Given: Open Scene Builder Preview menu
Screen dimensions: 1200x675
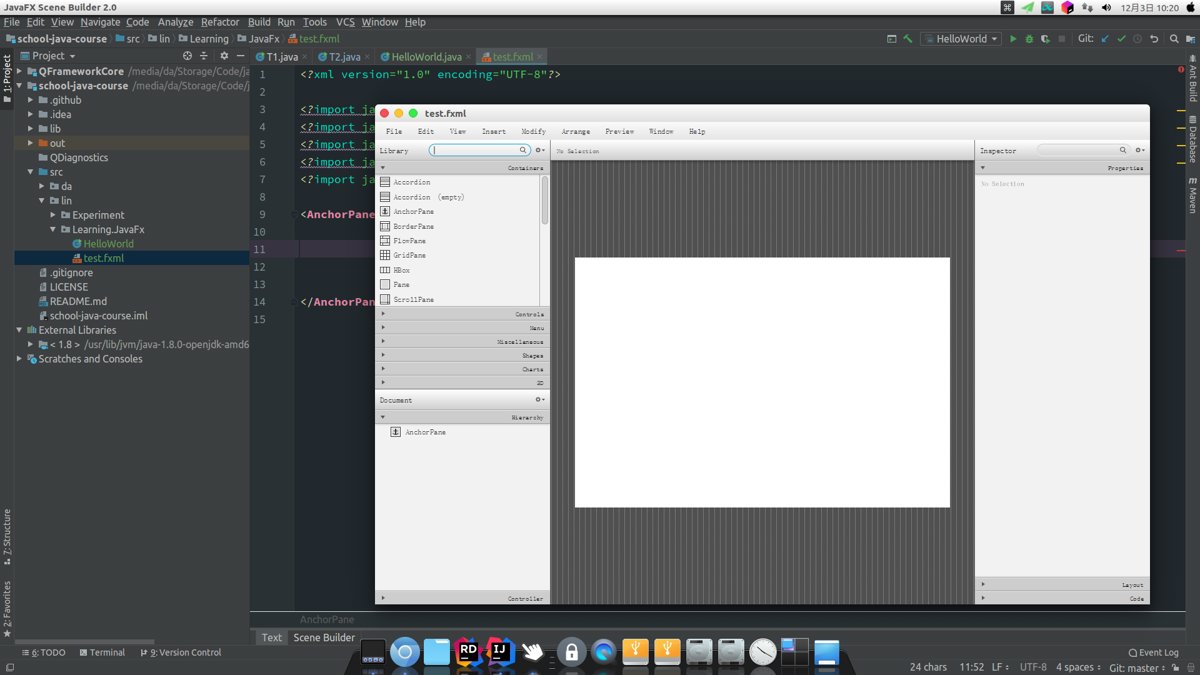Looking at the screenshot, I should (x=619, y=131).
